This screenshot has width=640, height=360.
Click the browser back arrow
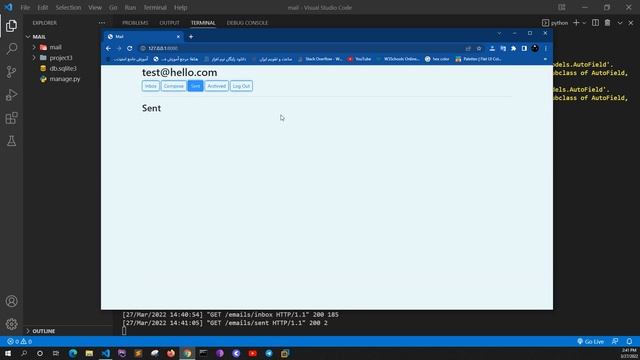tap(108, 48)
